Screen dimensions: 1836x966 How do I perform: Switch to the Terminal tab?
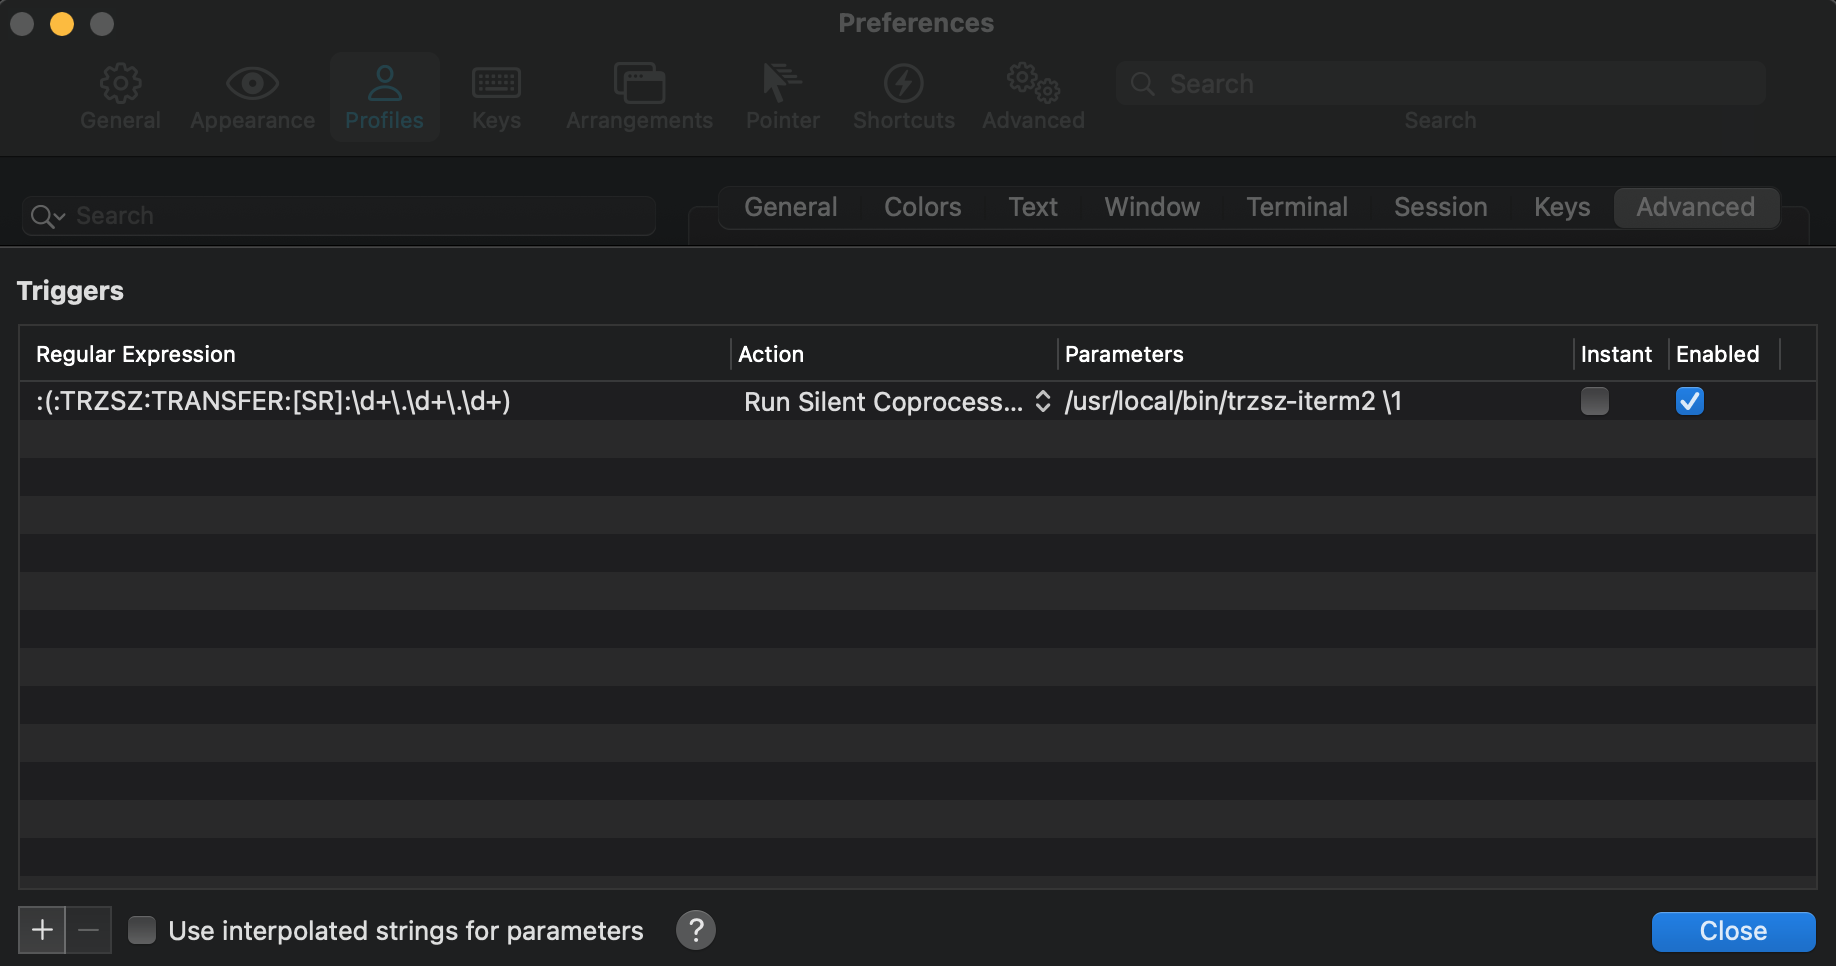point(1296,207)
